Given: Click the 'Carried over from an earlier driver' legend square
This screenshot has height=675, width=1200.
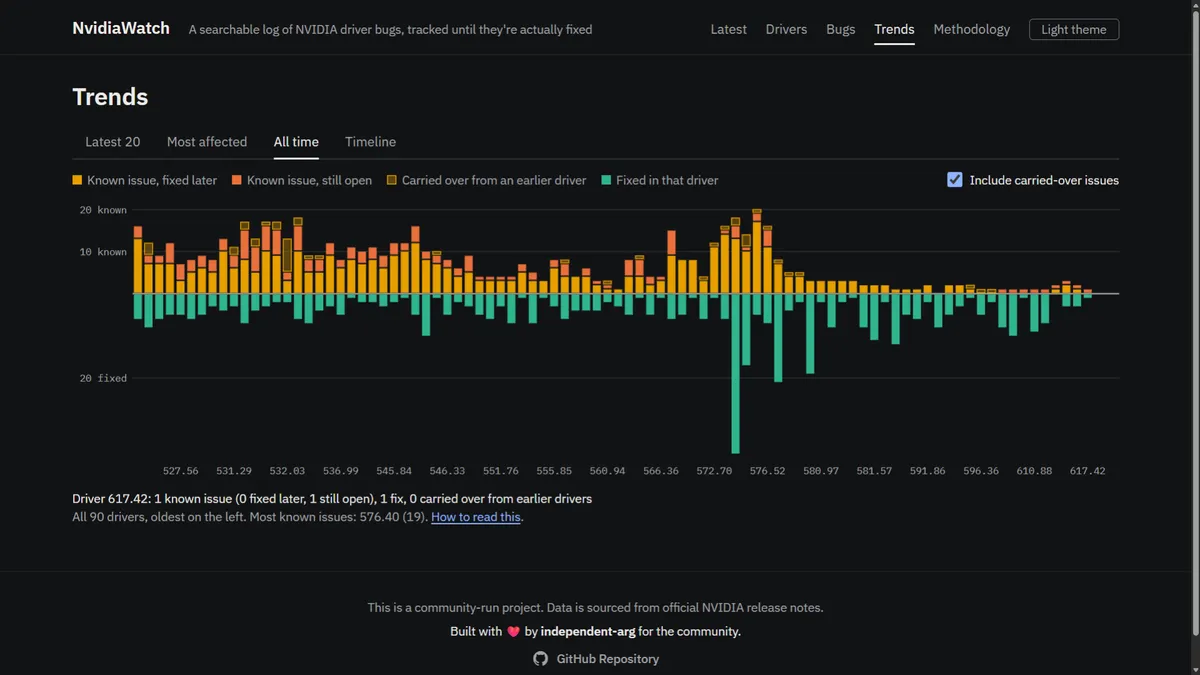Looking at the screenshot, I should click(x=392, y=180).
